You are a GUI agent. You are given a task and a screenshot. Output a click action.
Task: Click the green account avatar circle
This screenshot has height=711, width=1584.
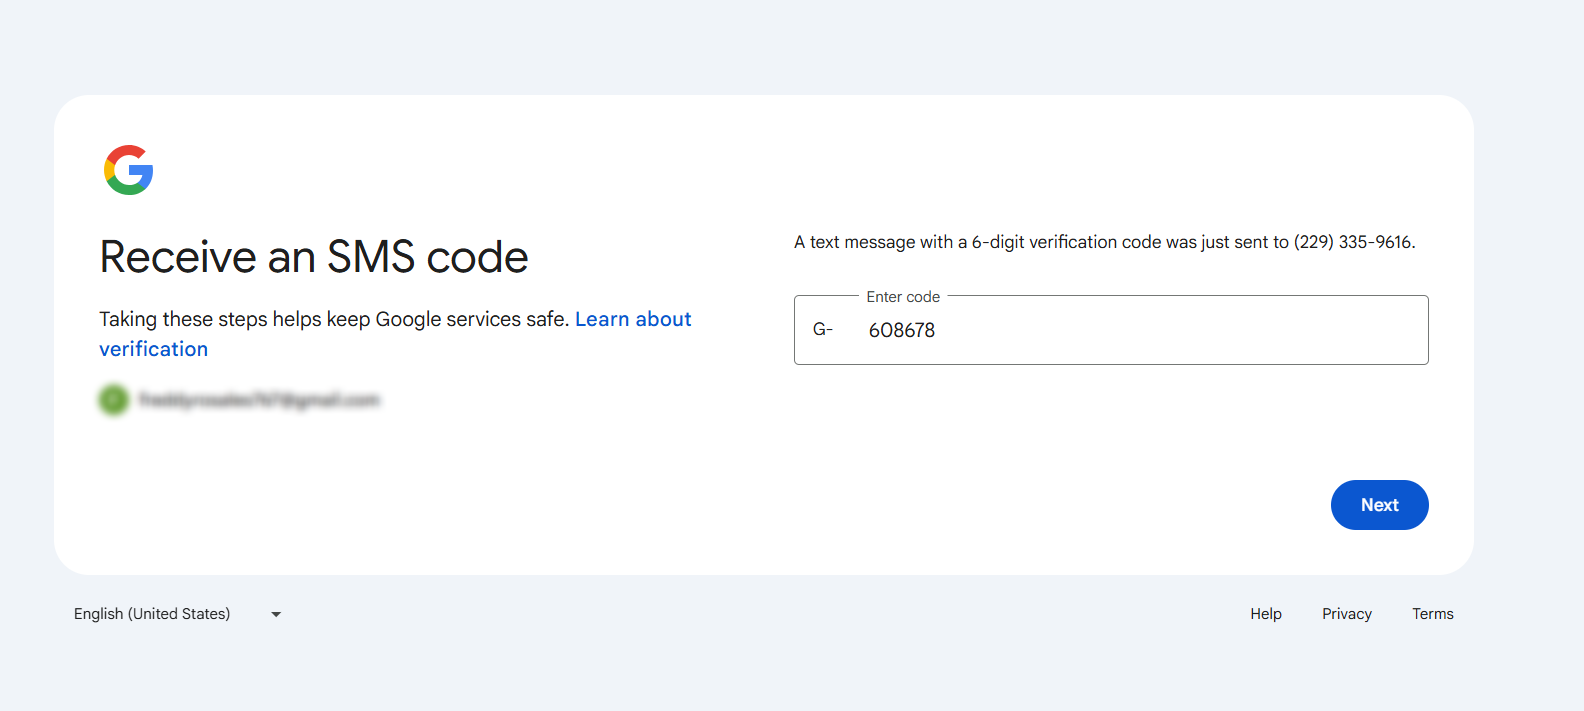coord(114,400)
